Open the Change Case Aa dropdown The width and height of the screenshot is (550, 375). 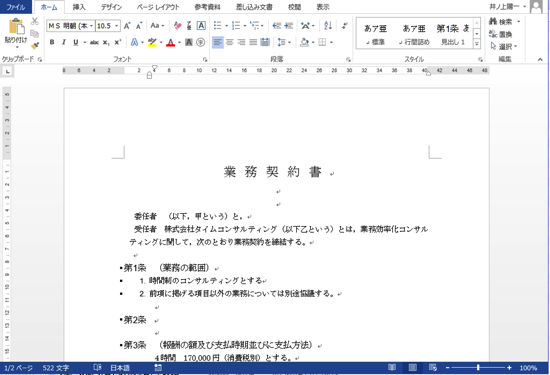click(157, 26)
